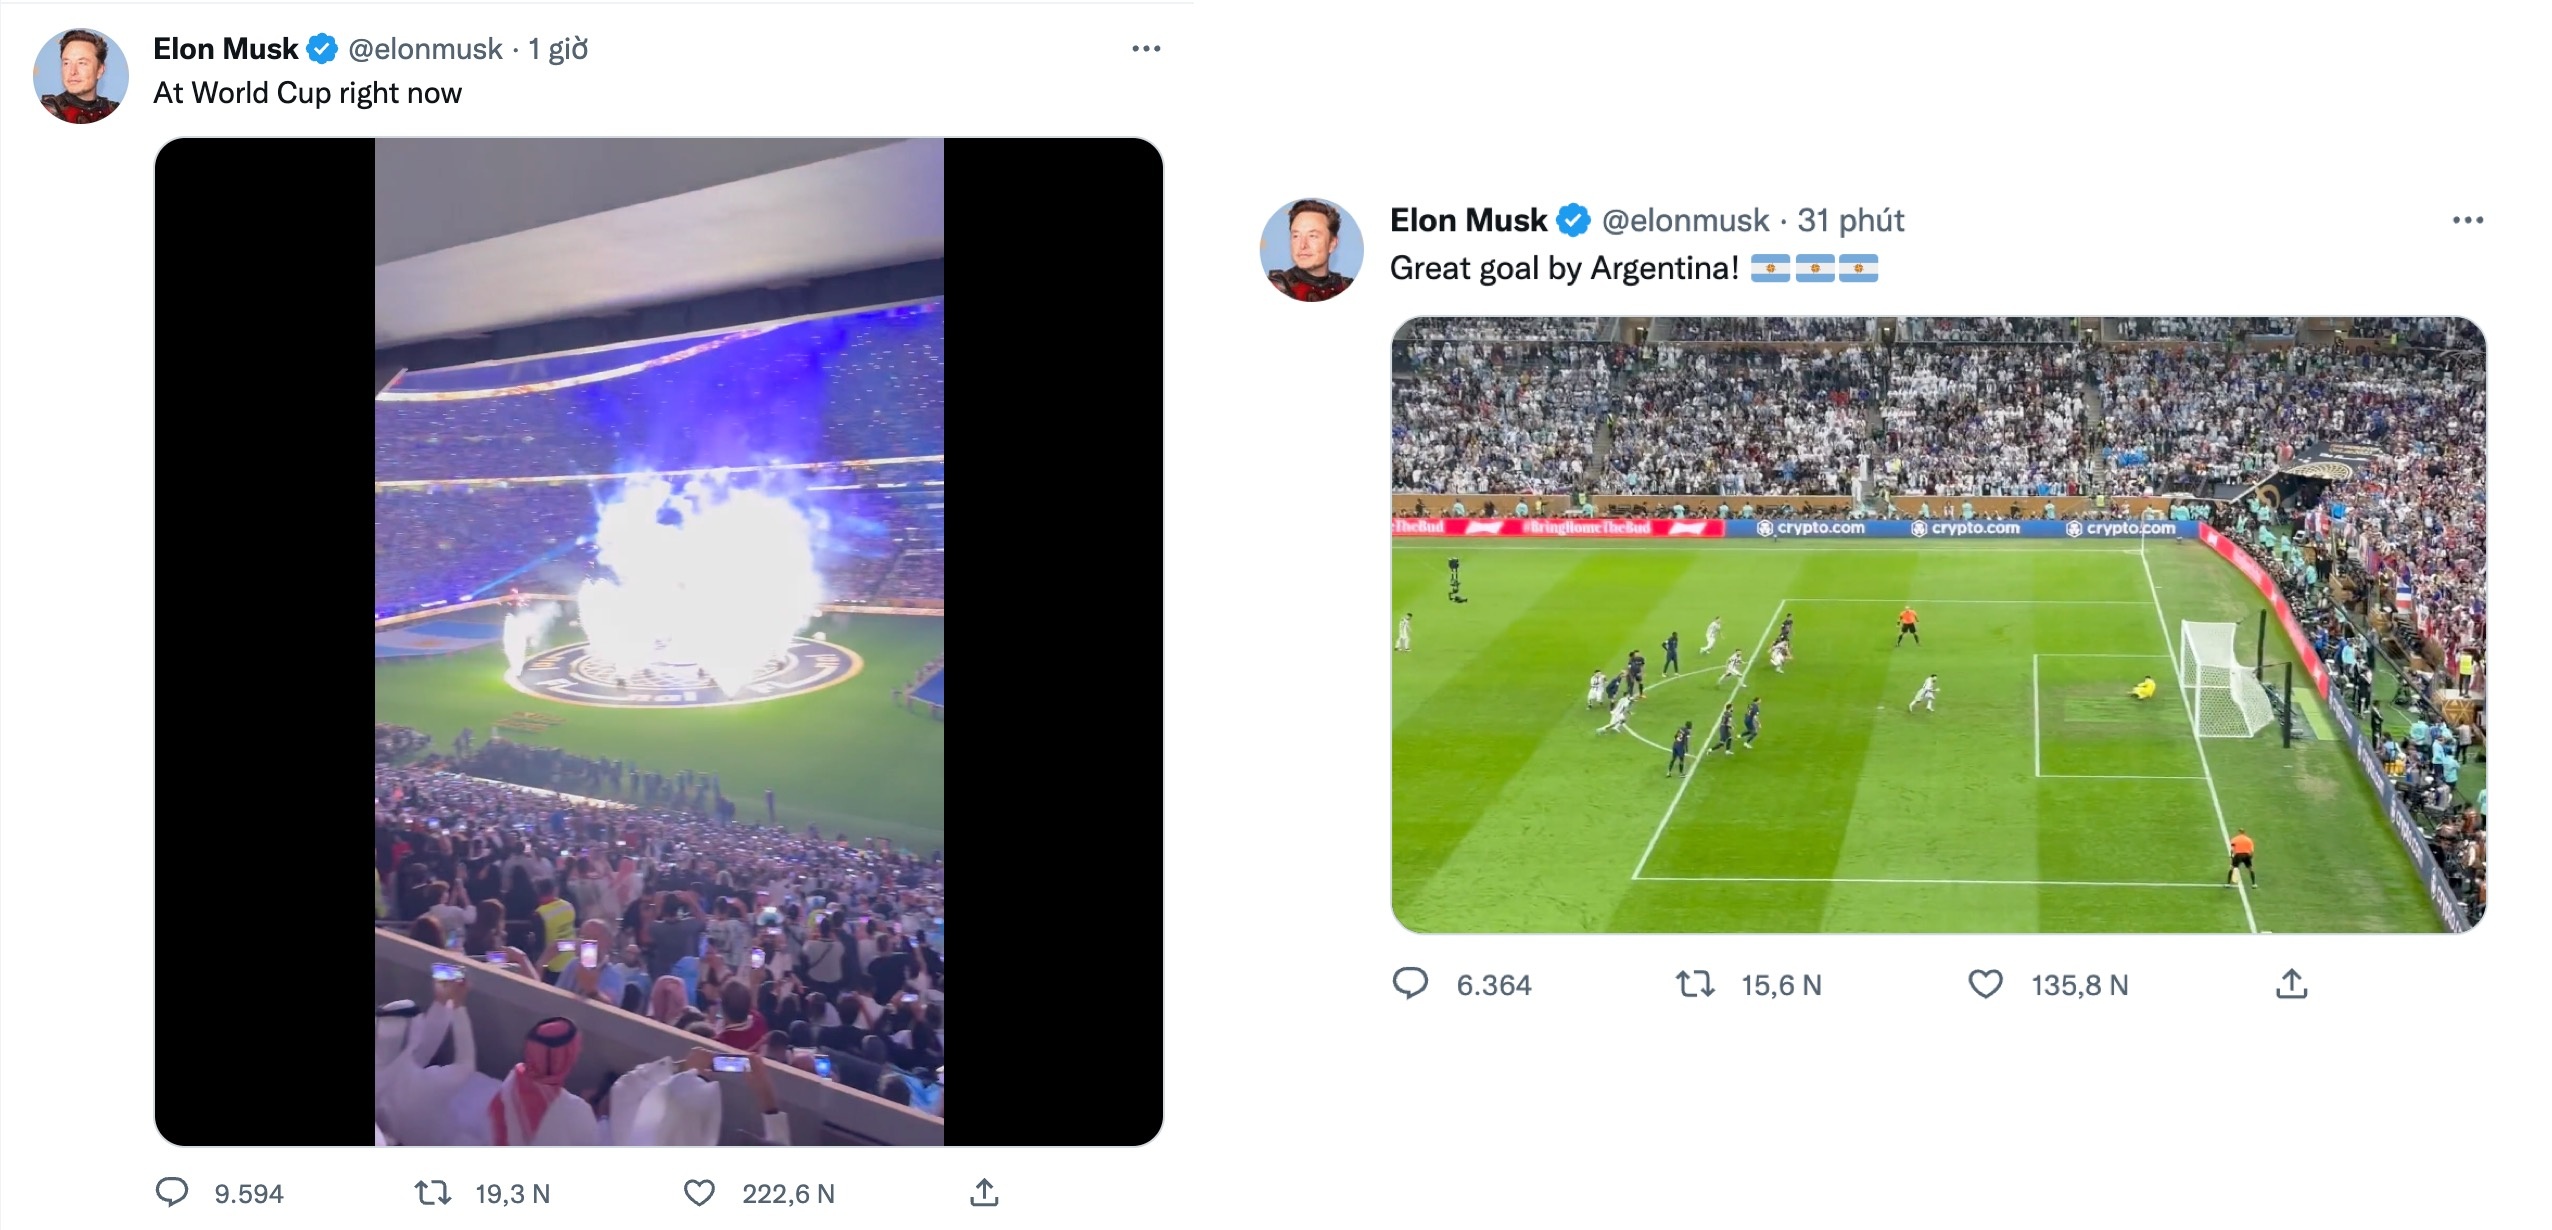Image resolution: width=2552 pixels, height=1230 pixels.
Task: Like the 'Great goal by Argentina' tweet
Action: [x=1985, y=985]
